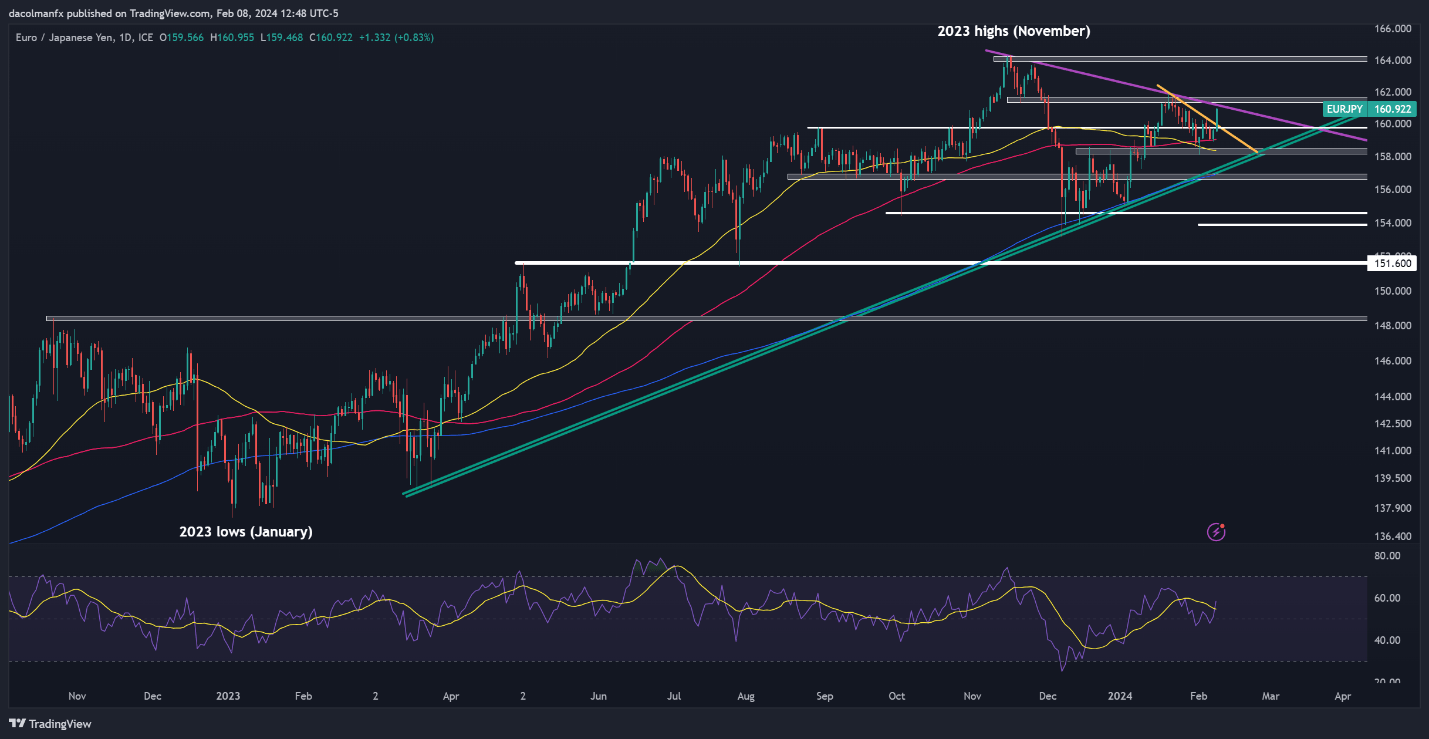Click the rightmost Apr label on time axis
This screenshot has height=739, width=1429.
tap(1342, 695)
